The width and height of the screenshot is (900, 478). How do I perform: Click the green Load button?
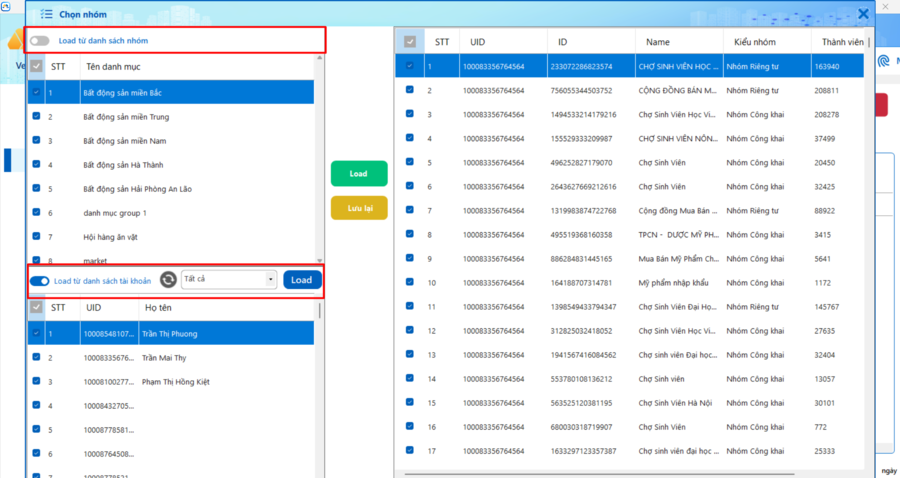point(359,173)
